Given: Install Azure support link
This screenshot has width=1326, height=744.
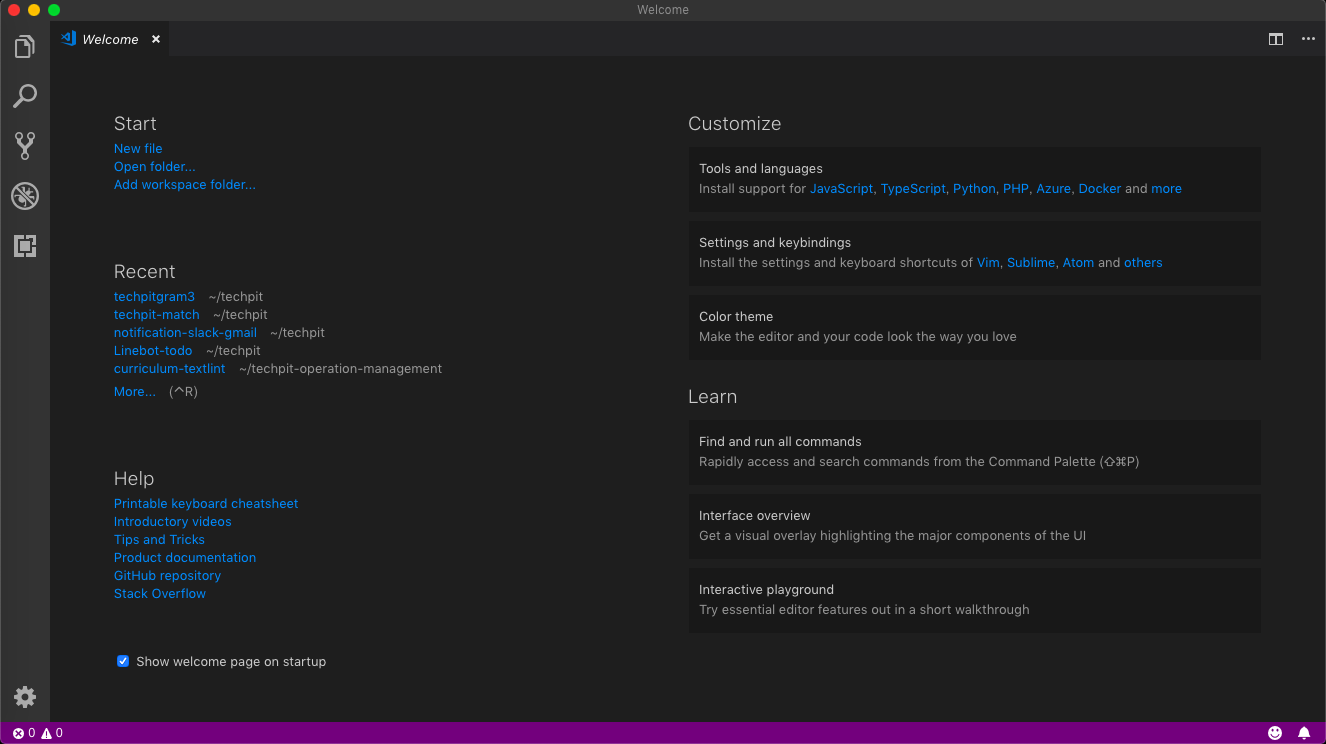Looking at the screenshot, I should click(1053, 188).
